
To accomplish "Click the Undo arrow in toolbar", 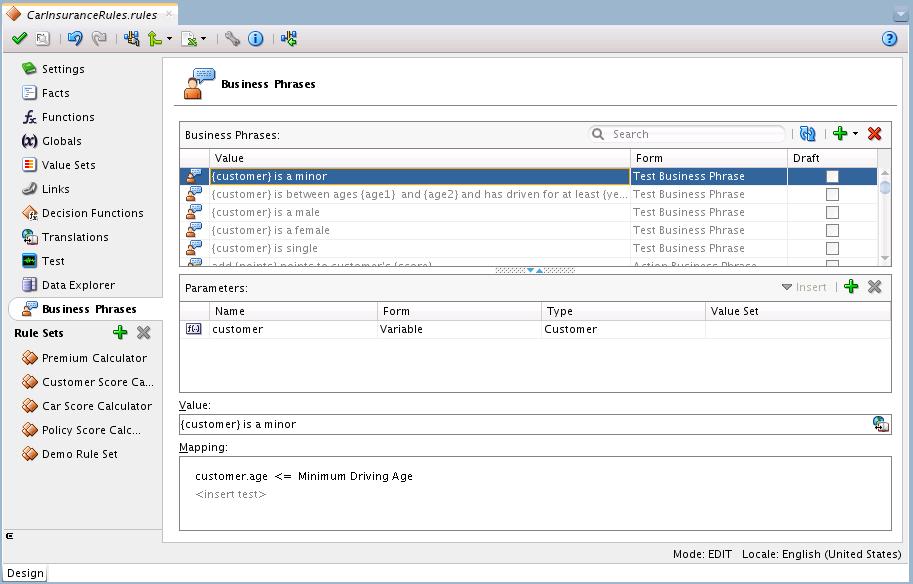I will tap(75, 38).
